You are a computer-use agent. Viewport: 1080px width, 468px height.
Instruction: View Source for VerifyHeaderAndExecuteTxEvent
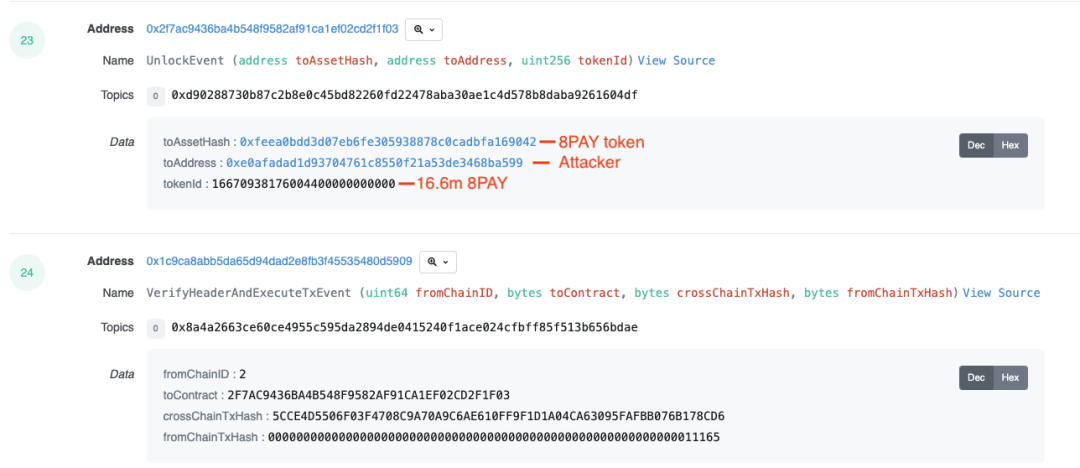(1001, 293)
